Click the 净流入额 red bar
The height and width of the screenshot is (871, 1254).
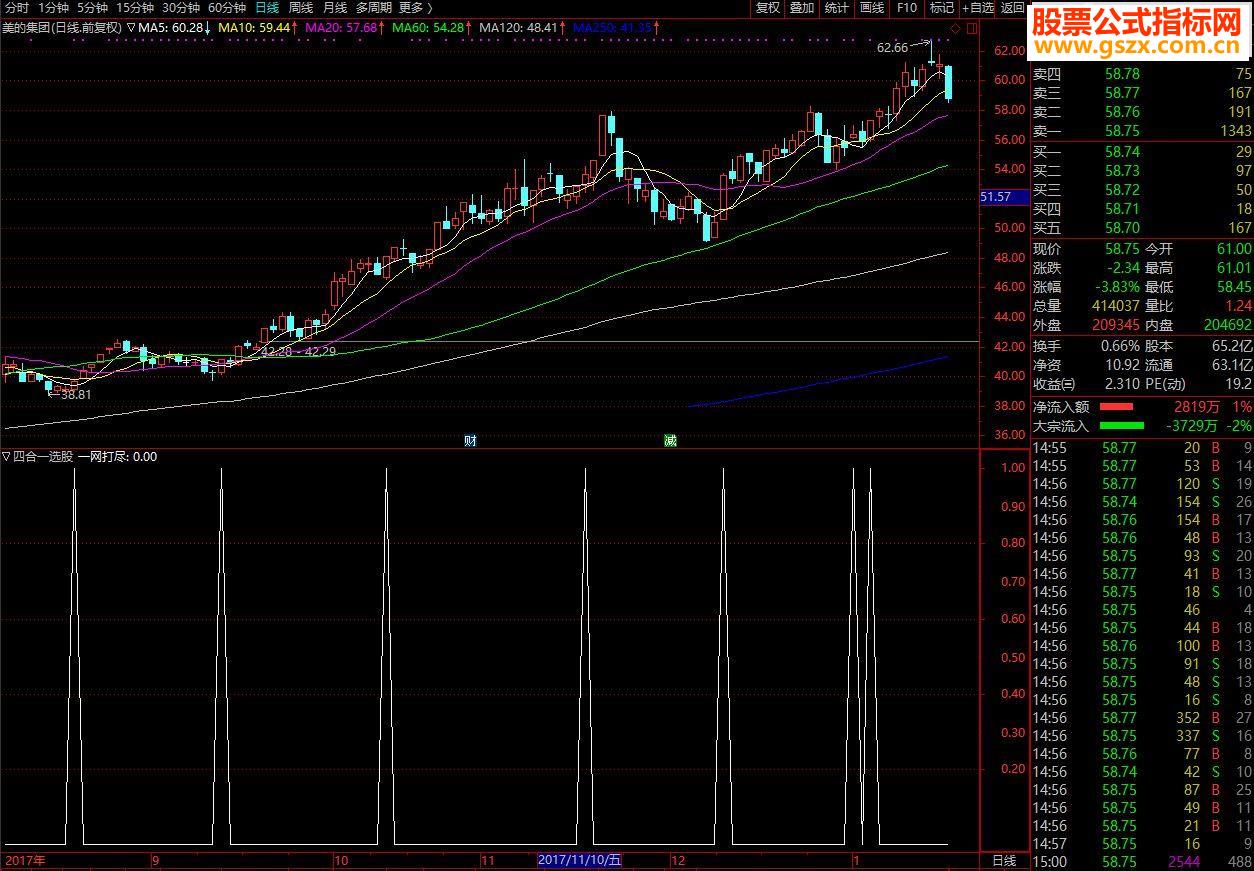click(x=1116, y=407)
